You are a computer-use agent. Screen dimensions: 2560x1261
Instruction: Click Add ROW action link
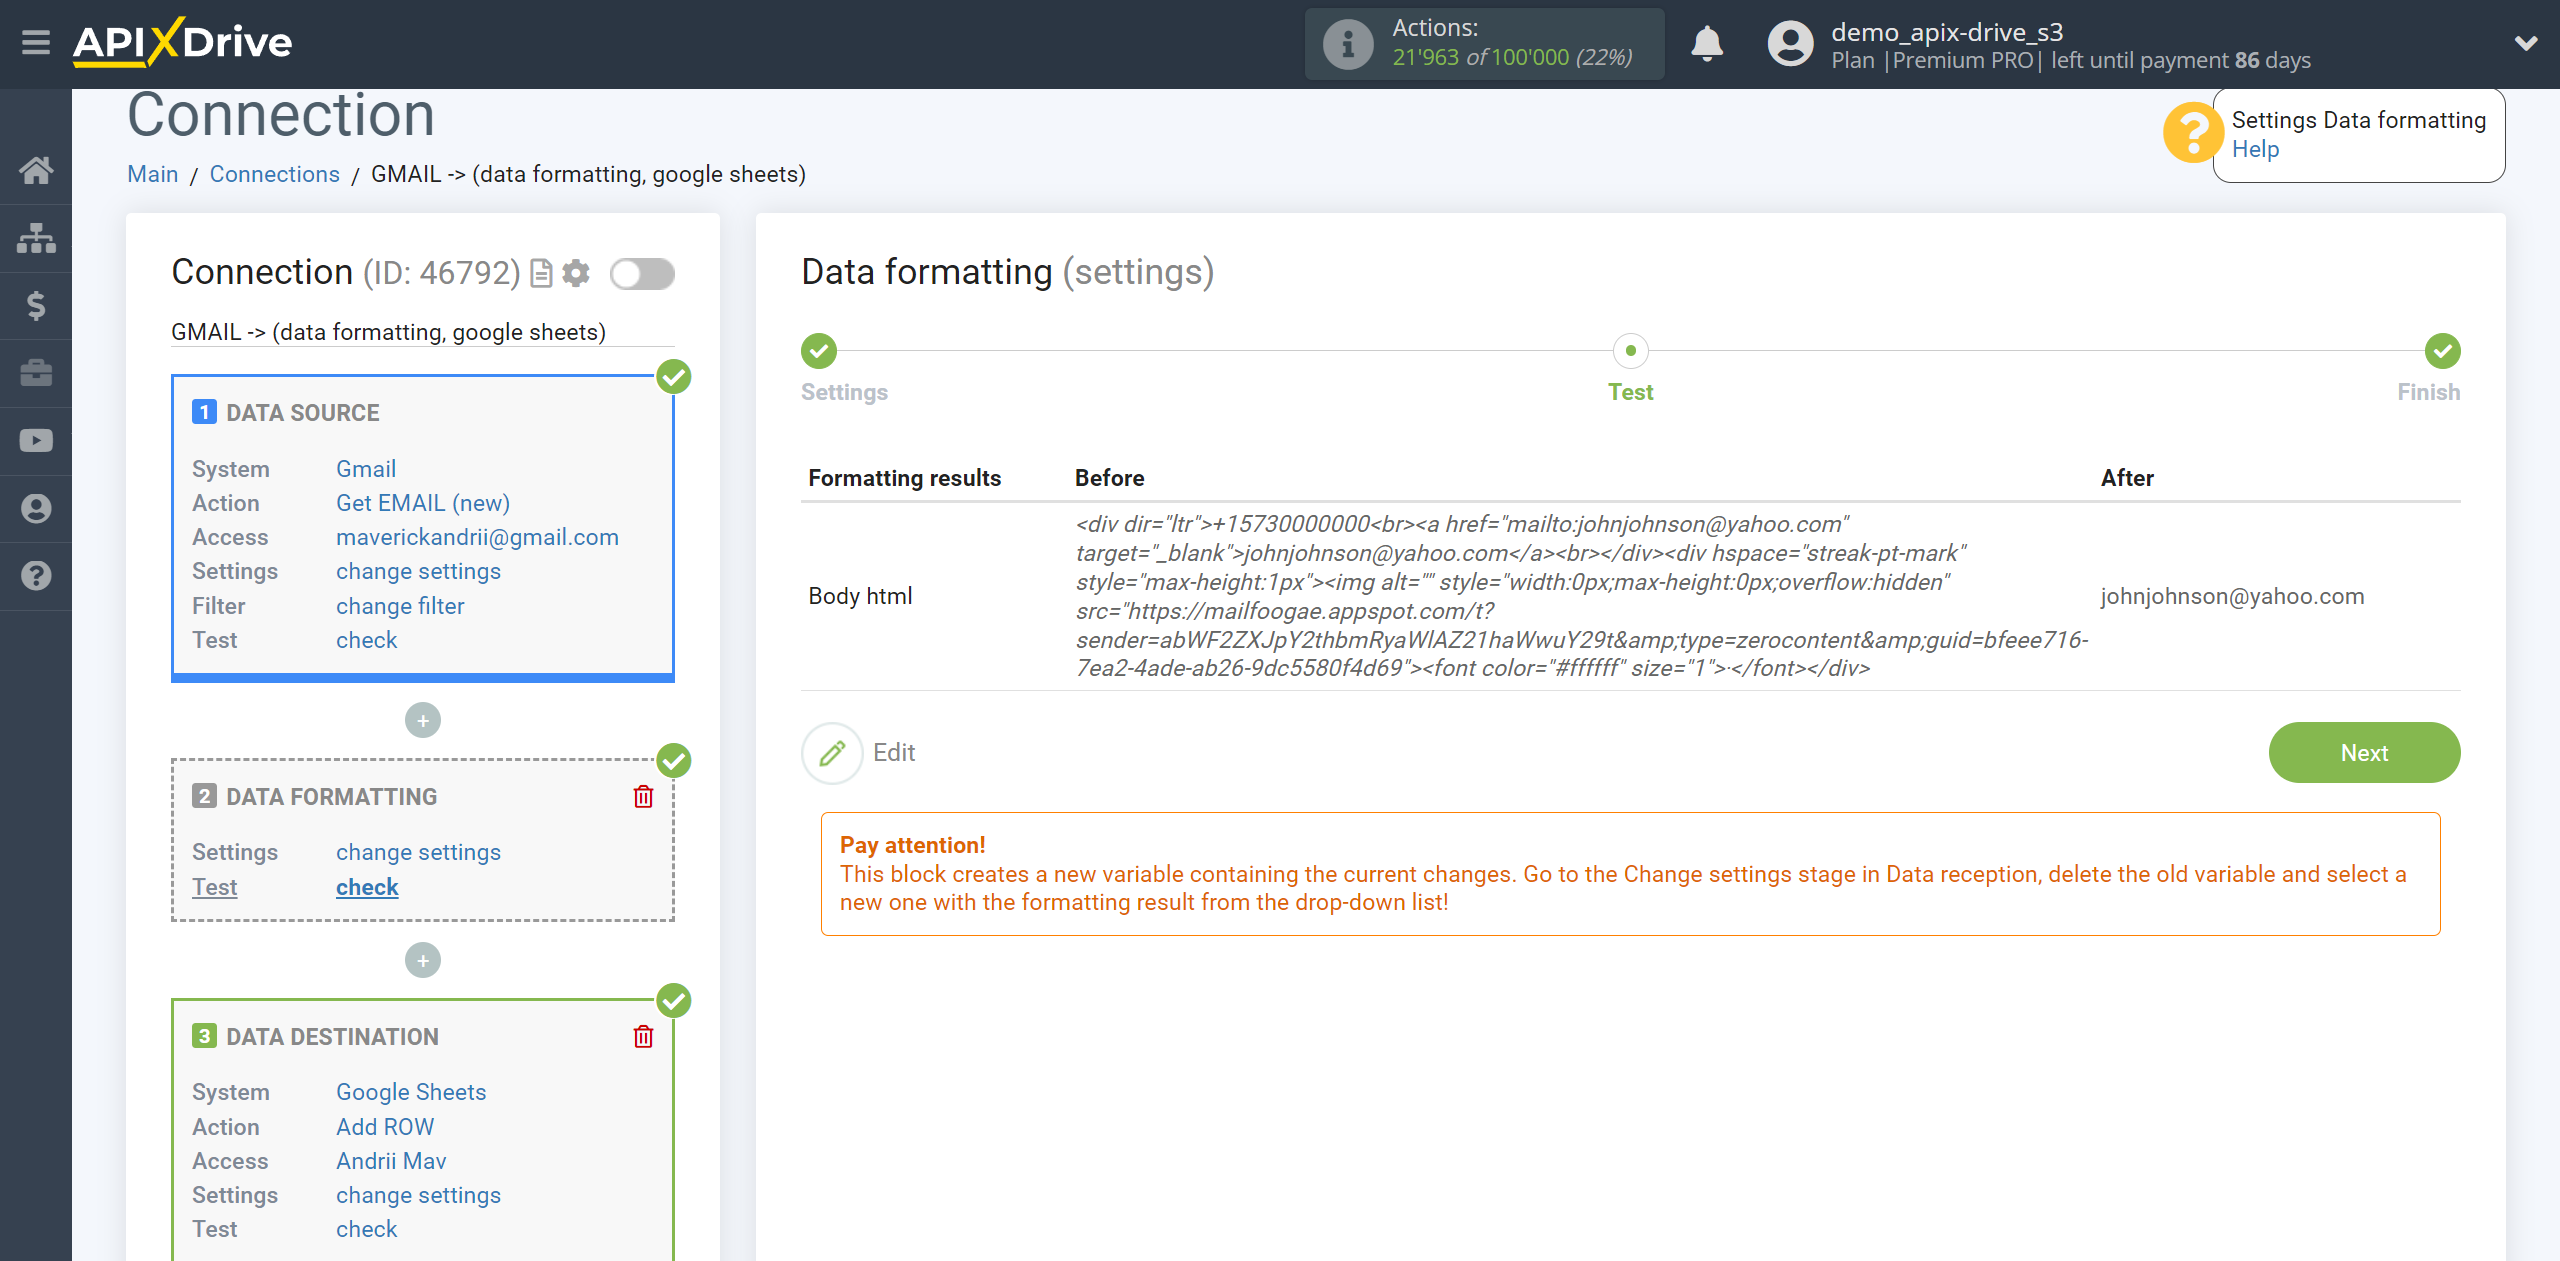(x=385, y=1127)
